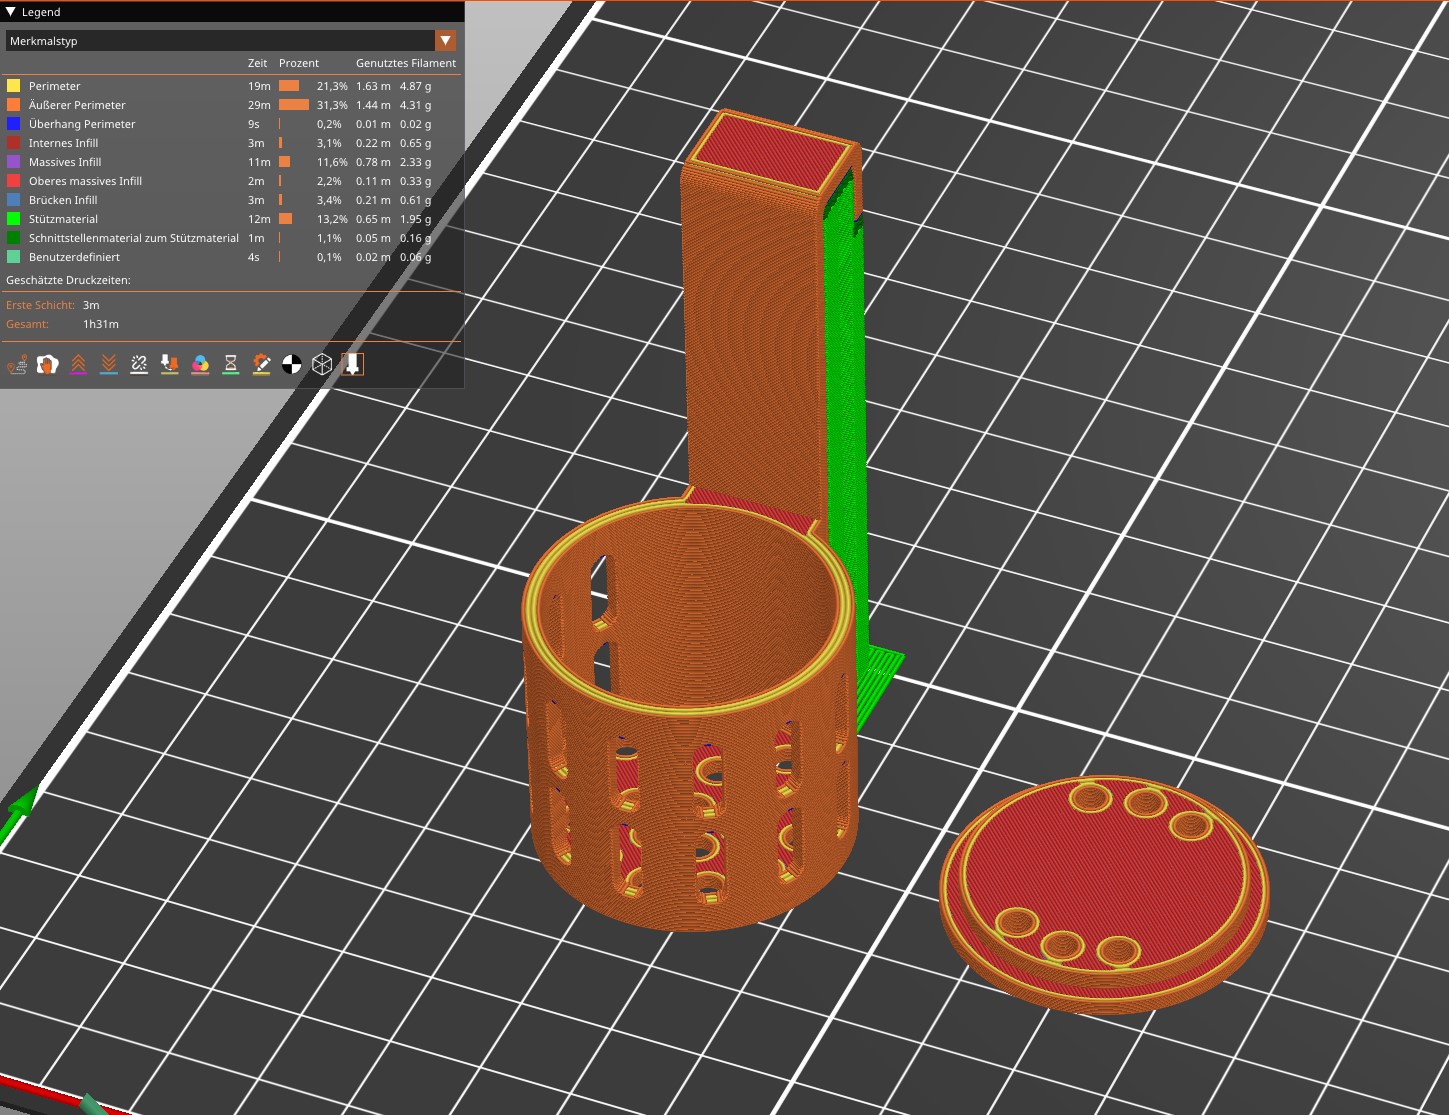Click the Massives Infill legend entry

(x=66, y=161)
